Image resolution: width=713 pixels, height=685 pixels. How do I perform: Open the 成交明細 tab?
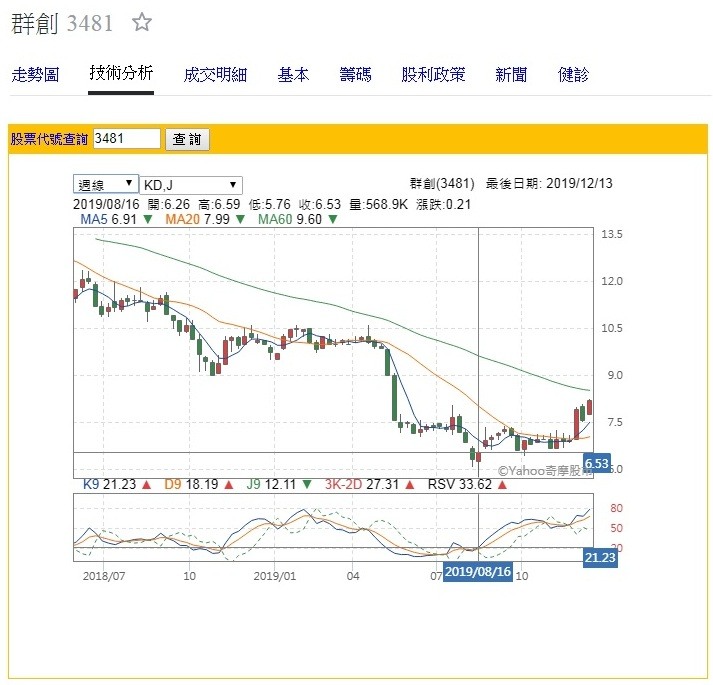pos(215,74)
